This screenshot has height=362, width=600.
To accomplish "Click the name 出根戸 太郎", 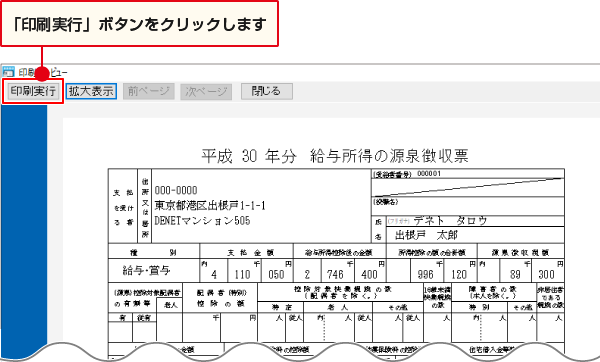I will click(426, 235).
